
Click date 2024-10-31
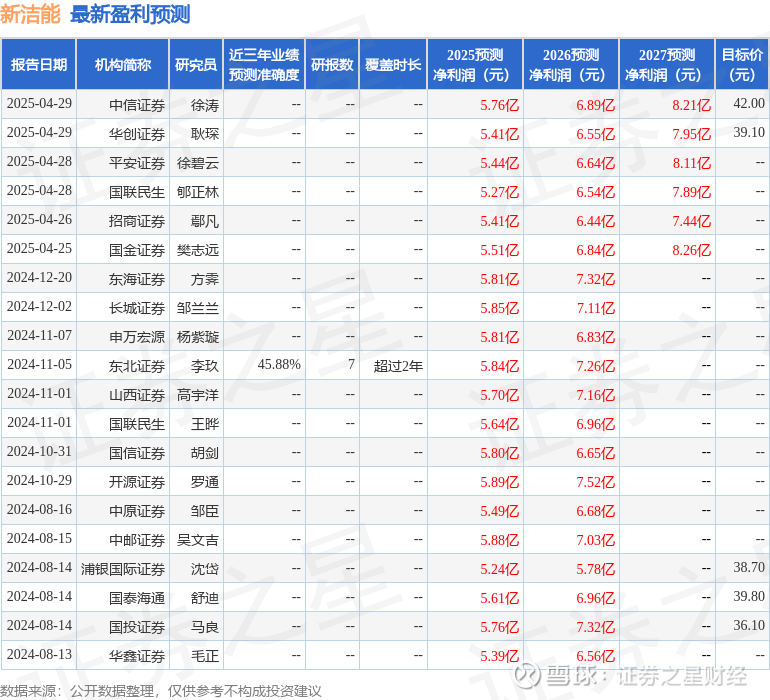pyautogui.click(x=39, y=451)
